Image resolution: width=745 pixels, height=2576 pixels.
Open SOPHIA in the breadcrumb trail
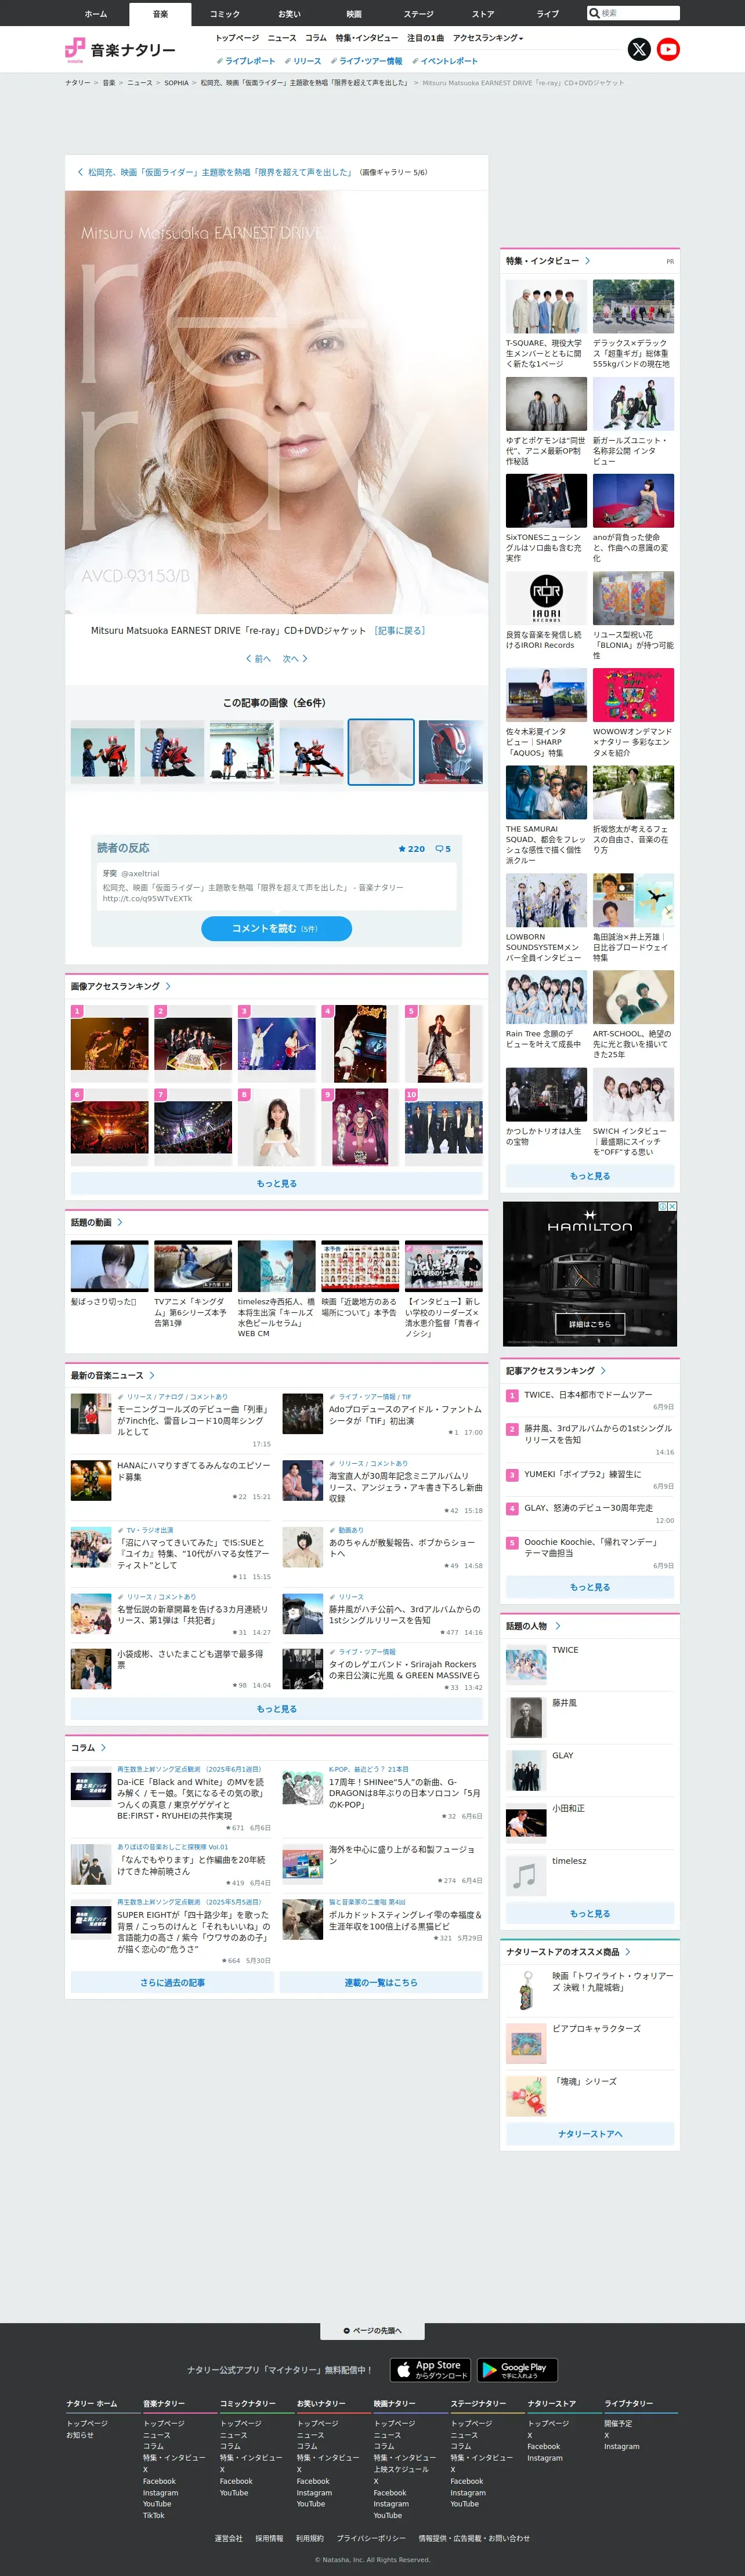[176, 83]
